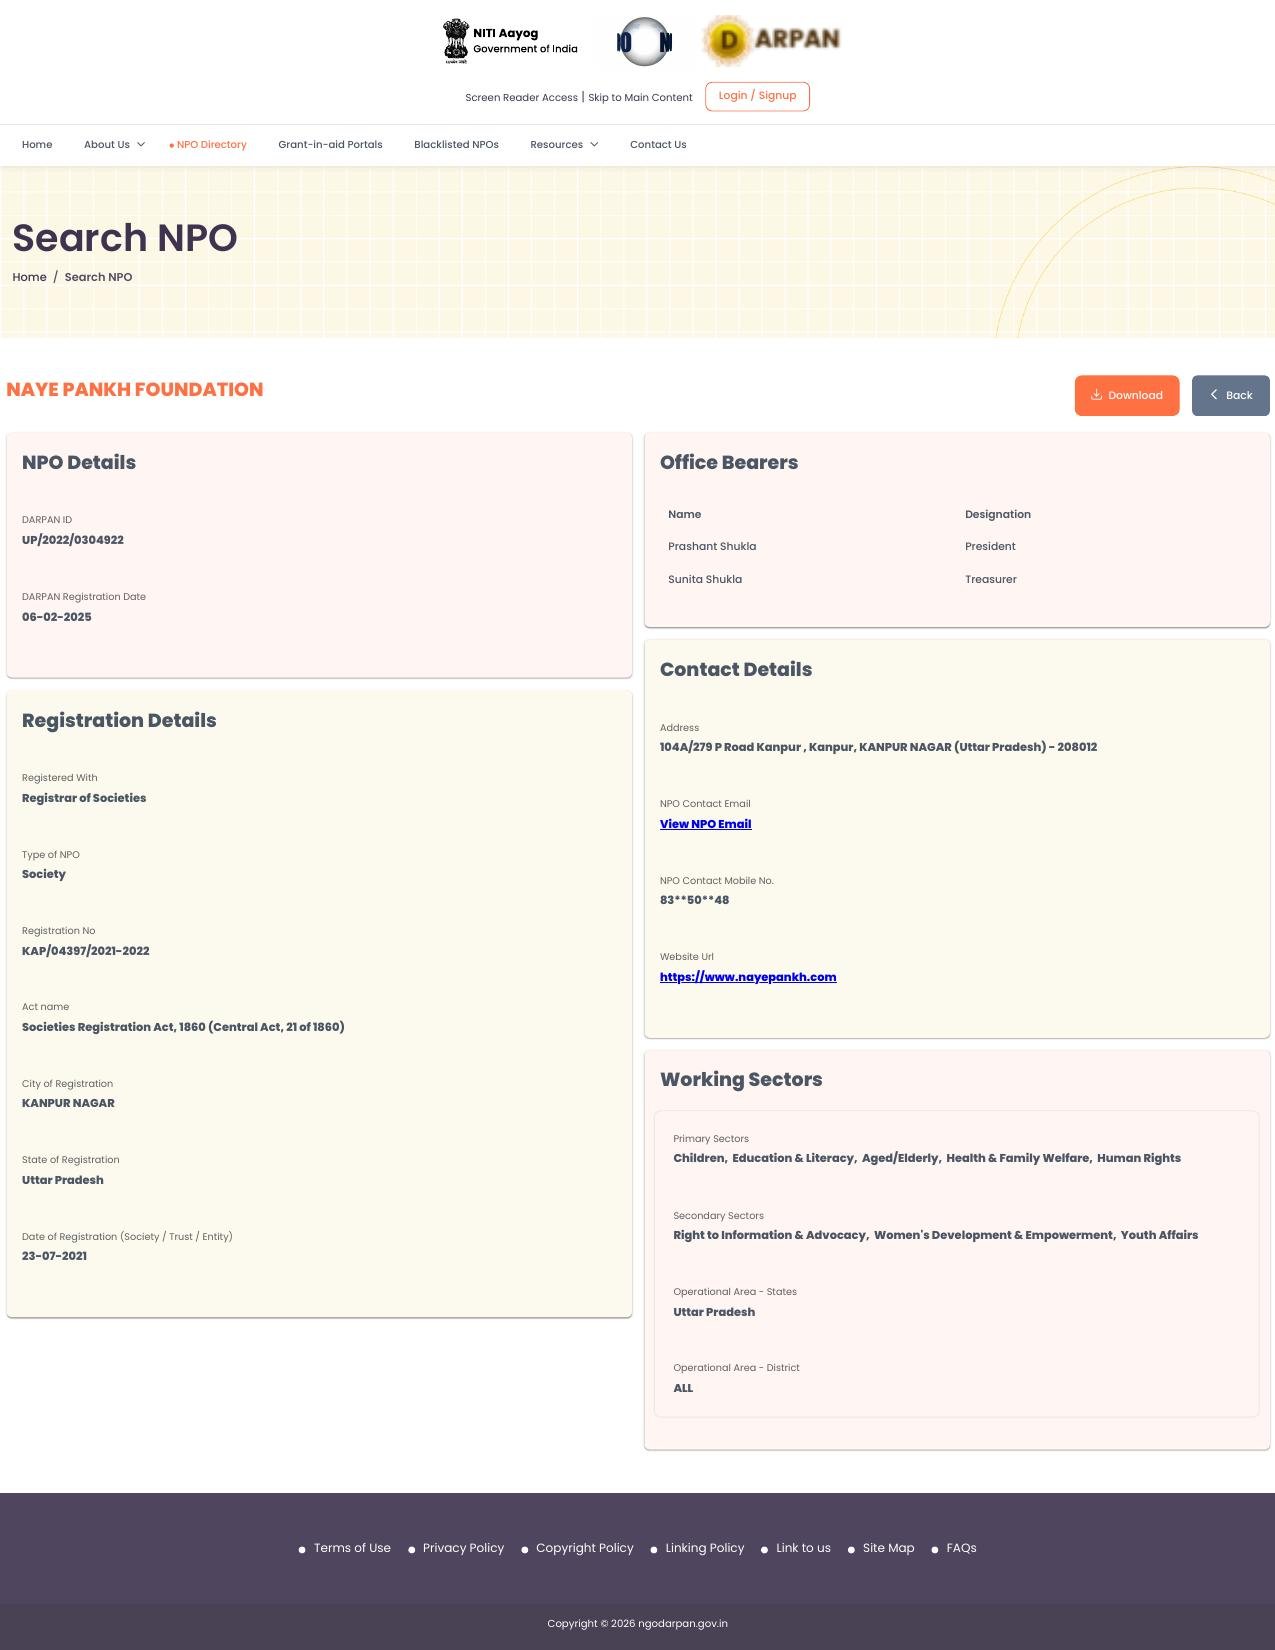Open Copyright Policy footer link
Image resolution: width=1275 pixels, height=1650 pixels.
(x=585, y=1548)
